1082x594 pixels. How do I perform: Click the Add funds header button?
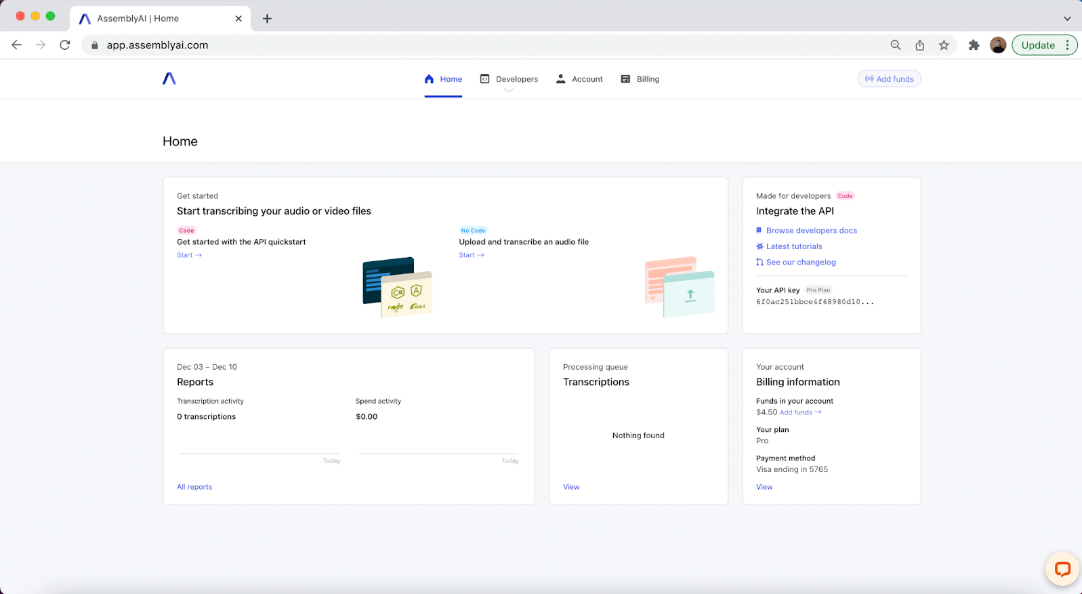[x=889, y=79]
